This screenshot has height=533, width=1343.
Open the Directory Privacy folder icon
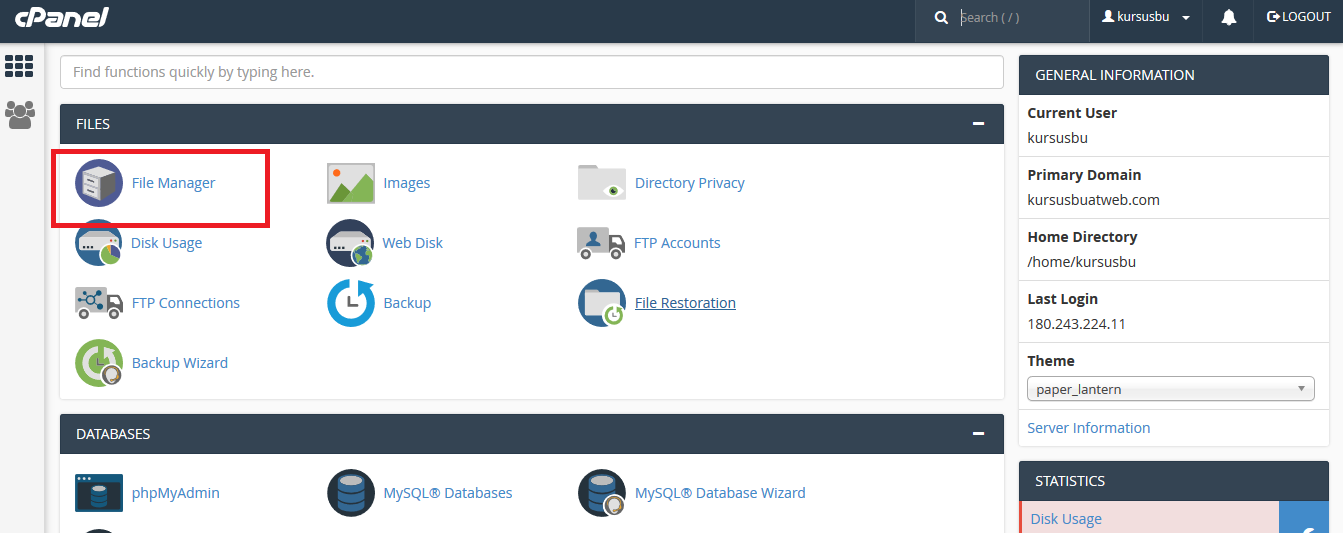(602, 183)
